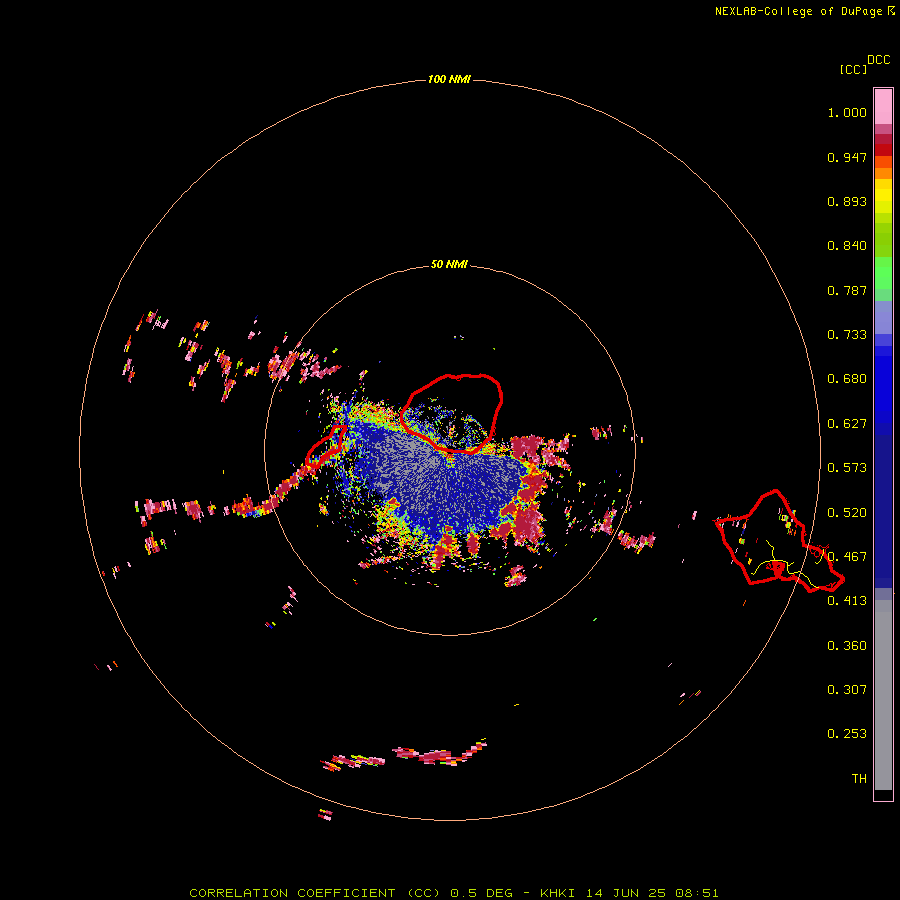Click the [CC] units label
This screenshot has width=900, height=900.
853,69
